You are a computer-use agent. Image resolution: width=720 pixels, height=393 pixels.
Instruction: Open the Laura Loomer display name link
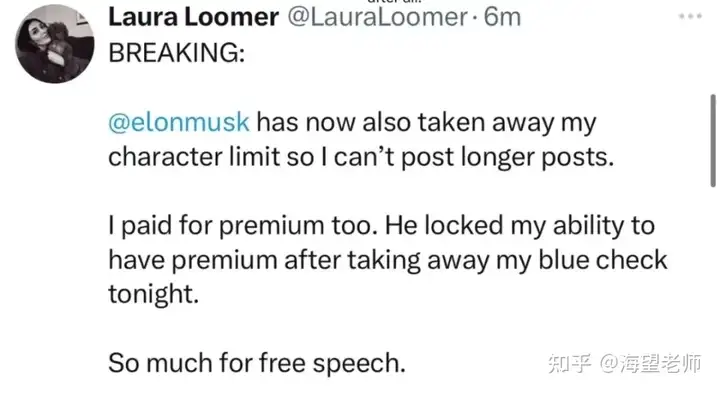(x=193, y=17)
